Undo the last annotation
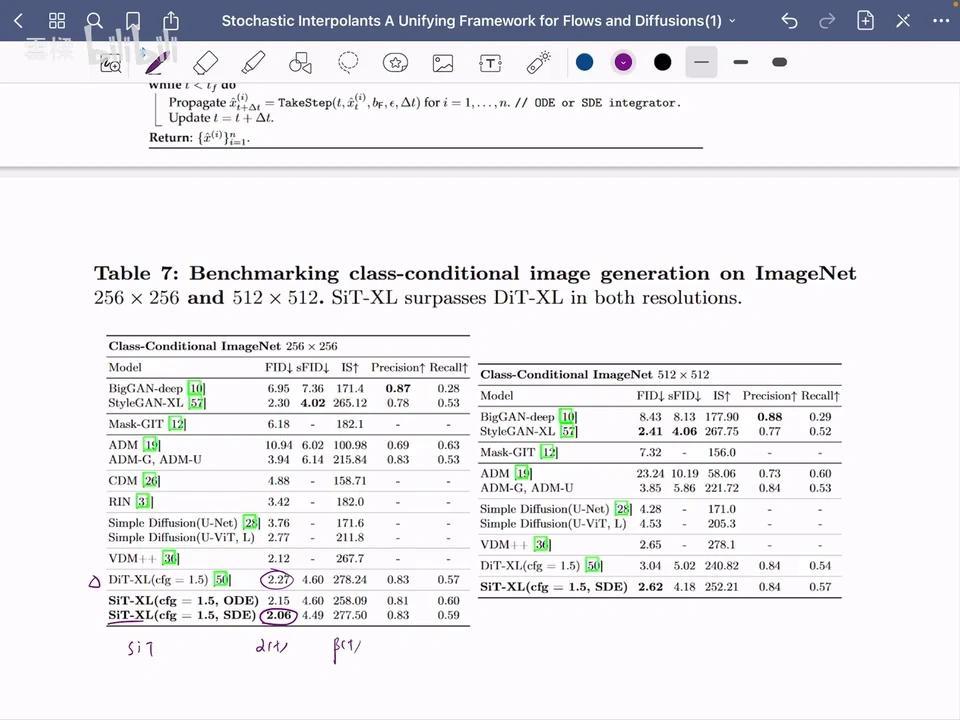Screen dimensions: 960x720 (x=789, y=20)
